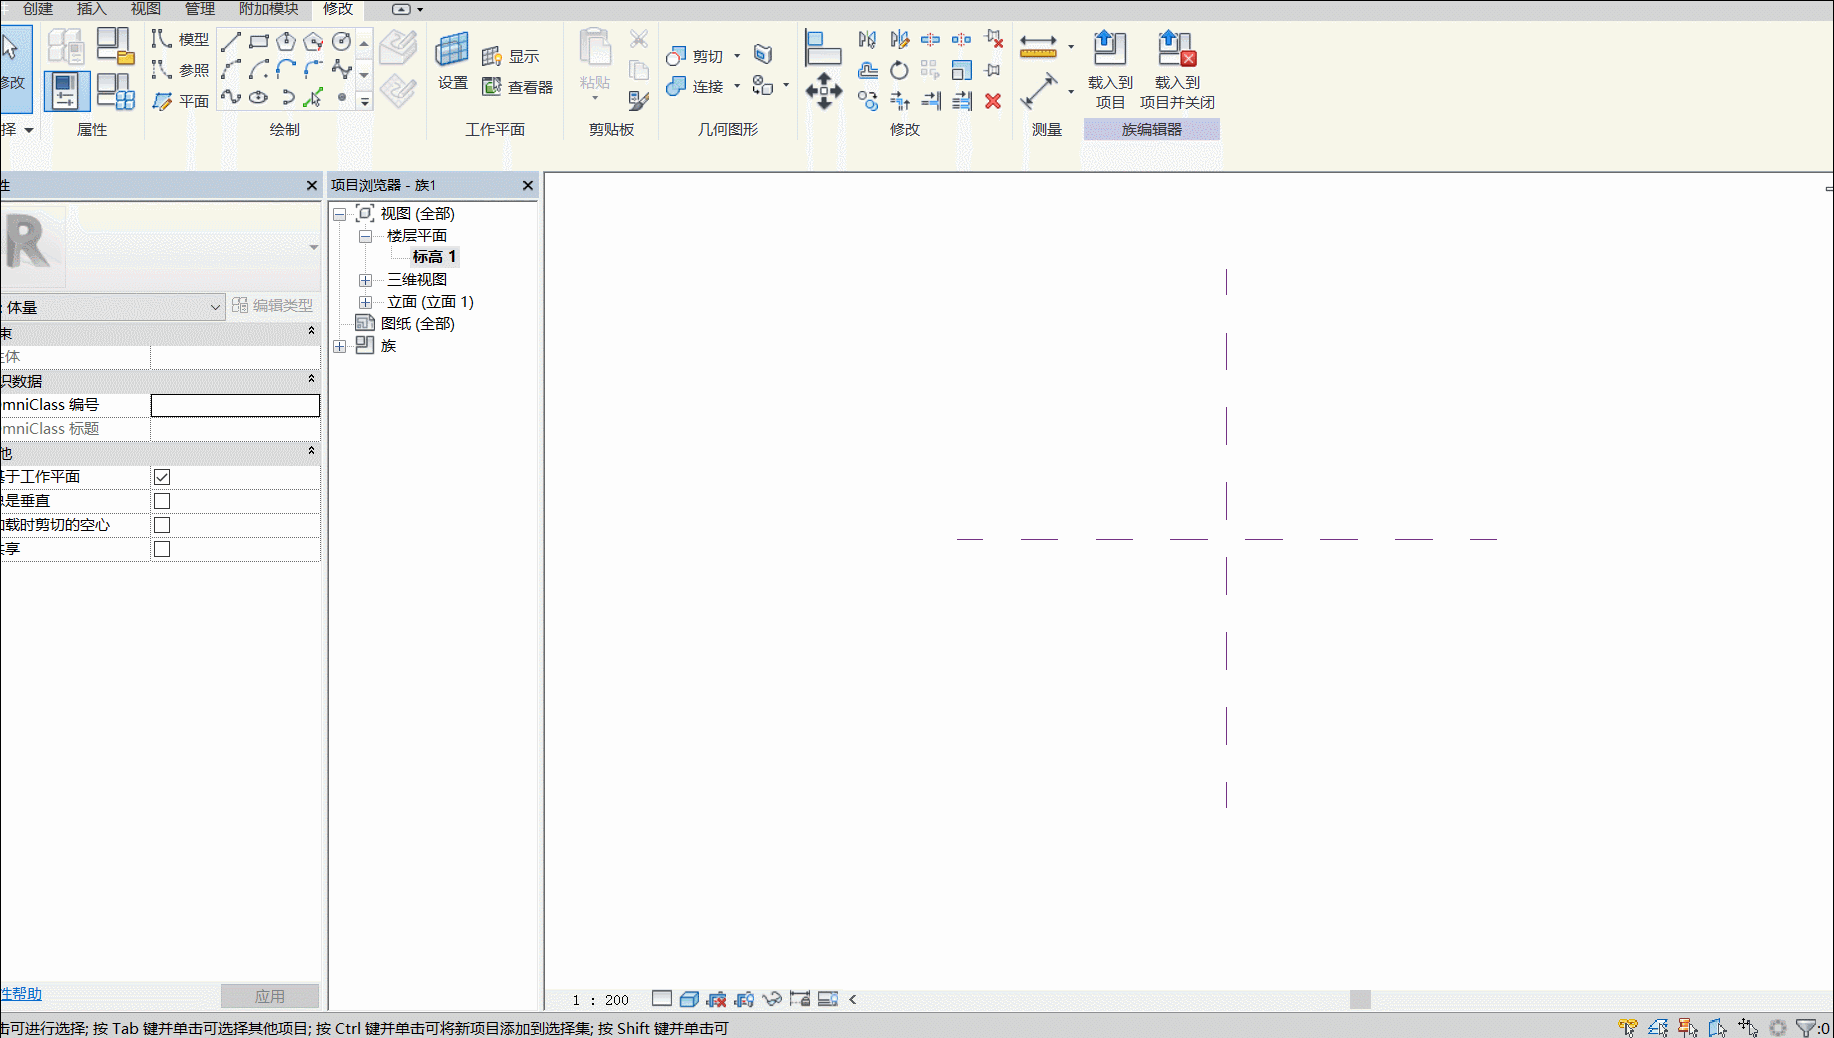Viewport: 1834px width, 1038px height.
Task: Open the 剪切 dropdown arrow
Action: [737, 56]
